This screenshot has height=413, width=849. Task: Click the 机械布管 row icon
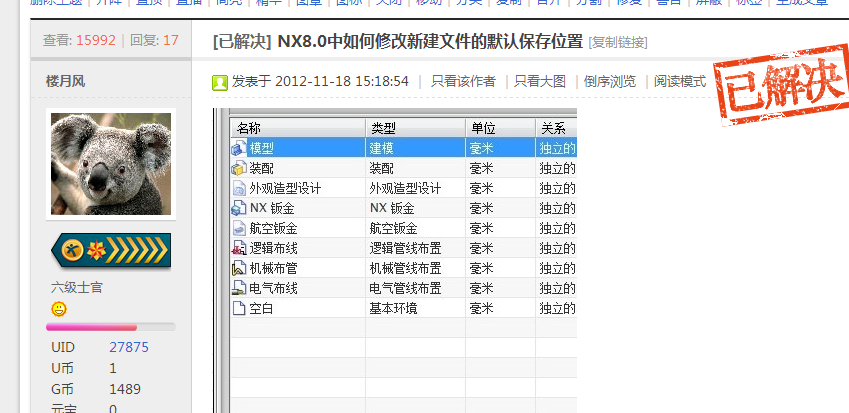[x=239, y=268]
